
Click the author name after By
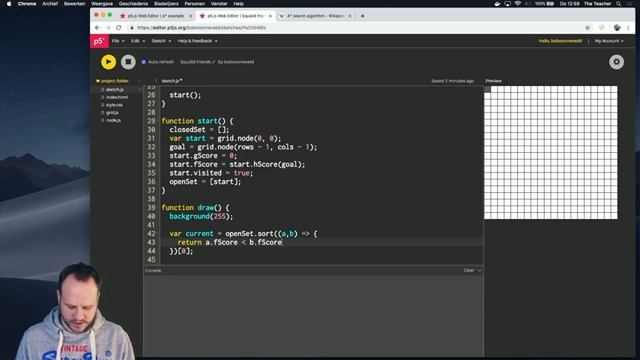(x=239, y=62)
